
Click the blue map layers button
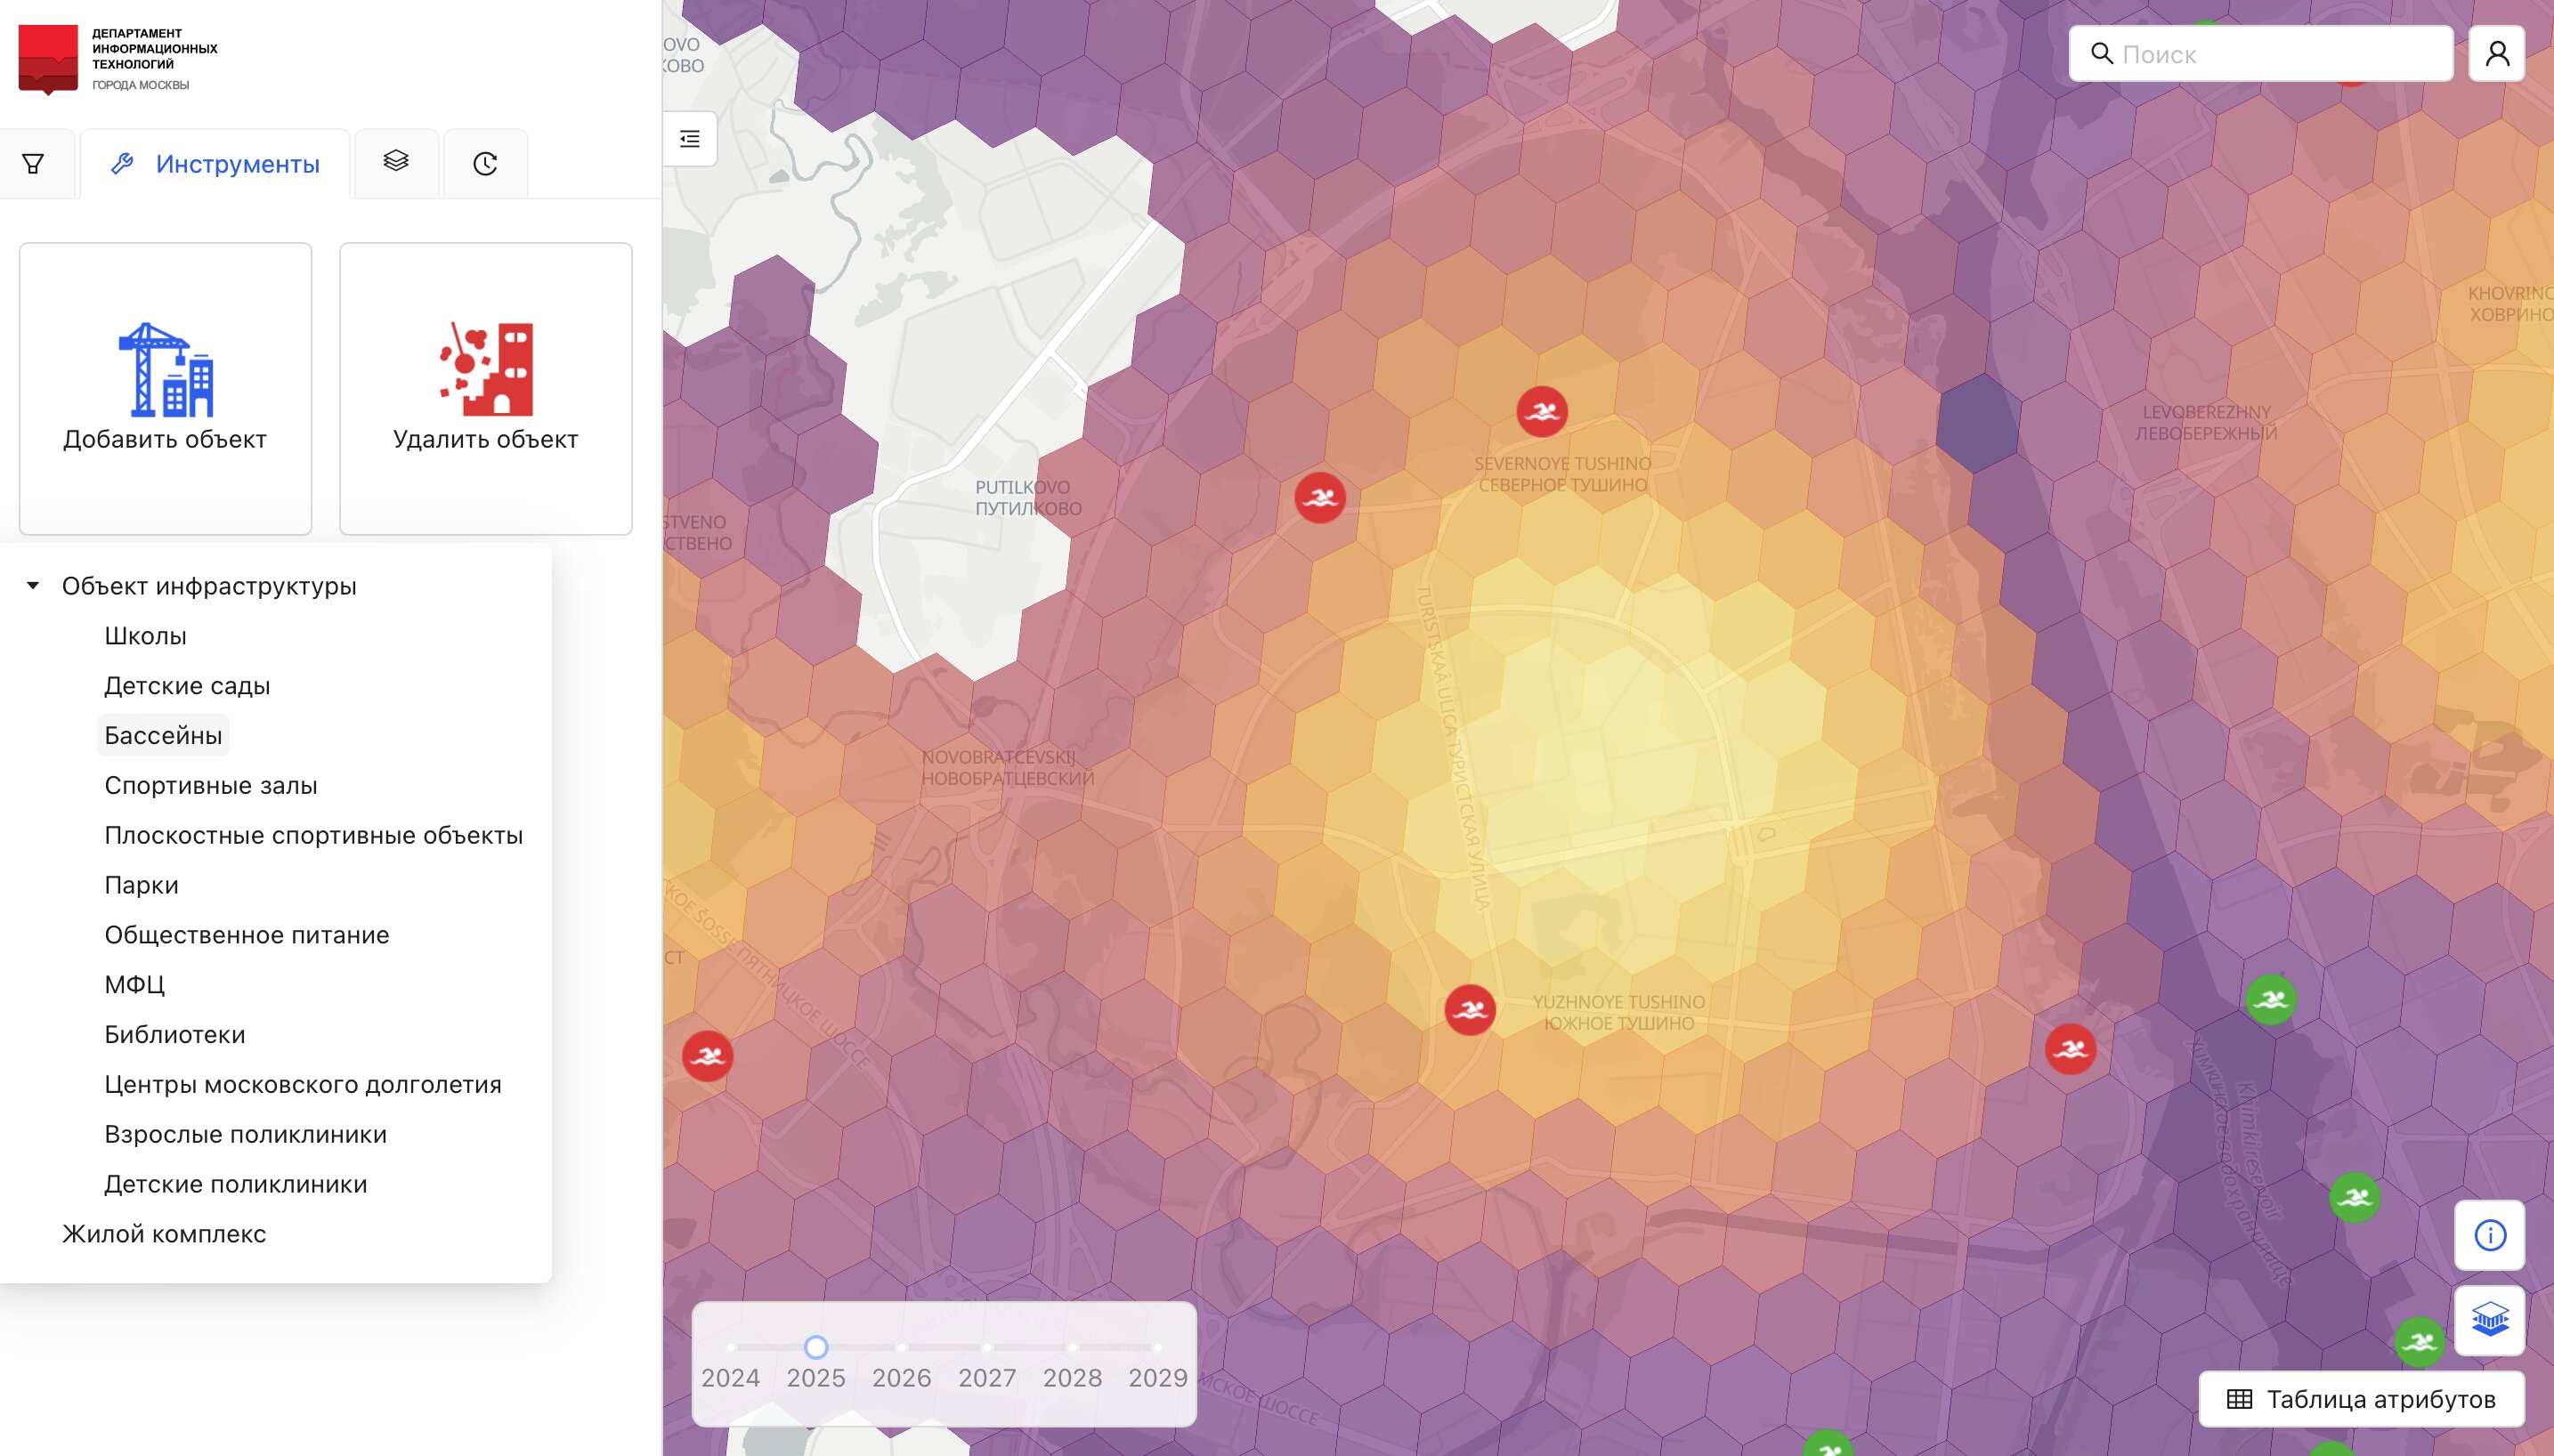pyautogui.click(x=2489, y=1320)
